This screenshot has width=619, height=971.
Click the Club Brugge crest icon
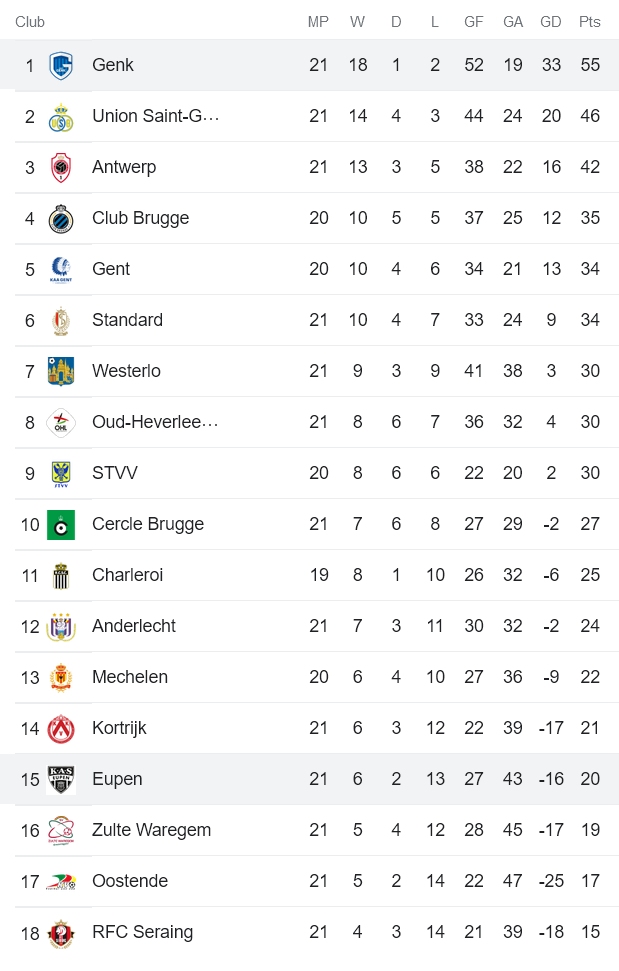coord(61,219)
